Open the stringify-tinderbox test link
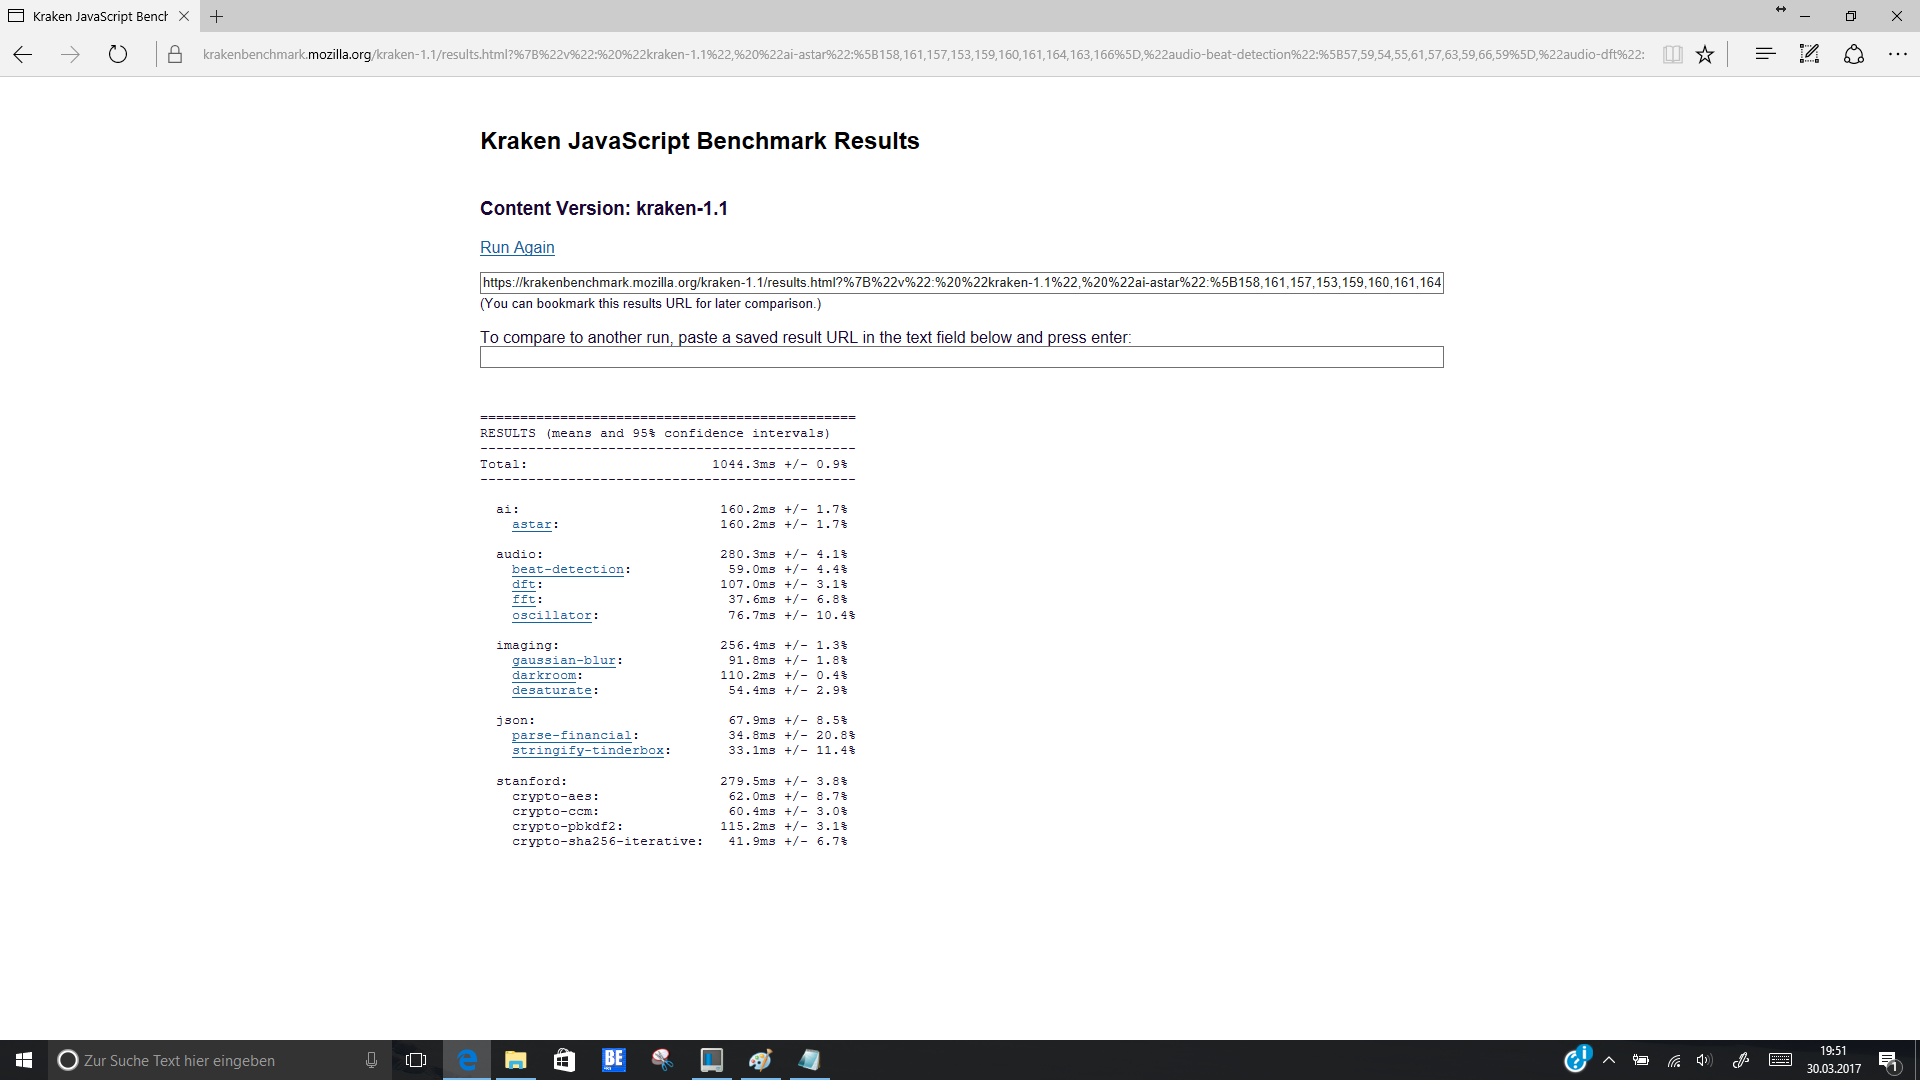Screen dimensions: 1920x1080 [x=587, y=750]
